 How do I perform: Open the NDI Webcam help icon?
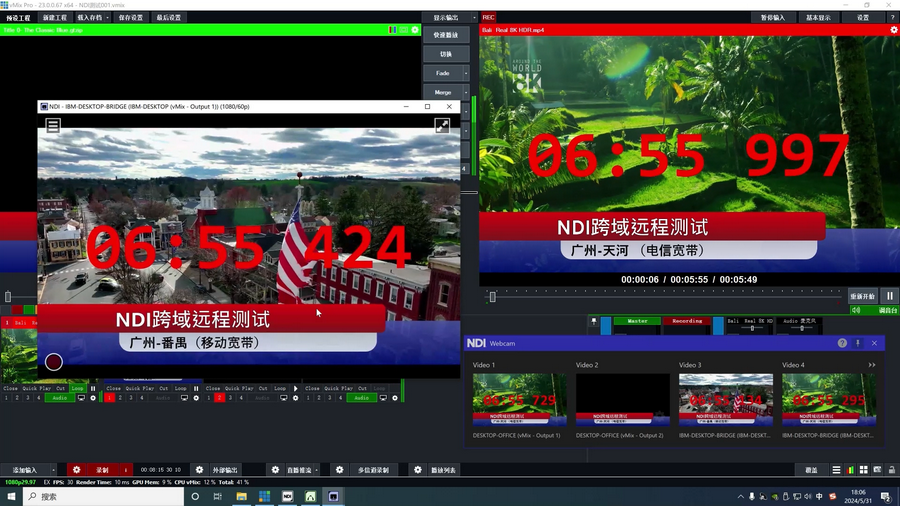[x=842, y=343]
